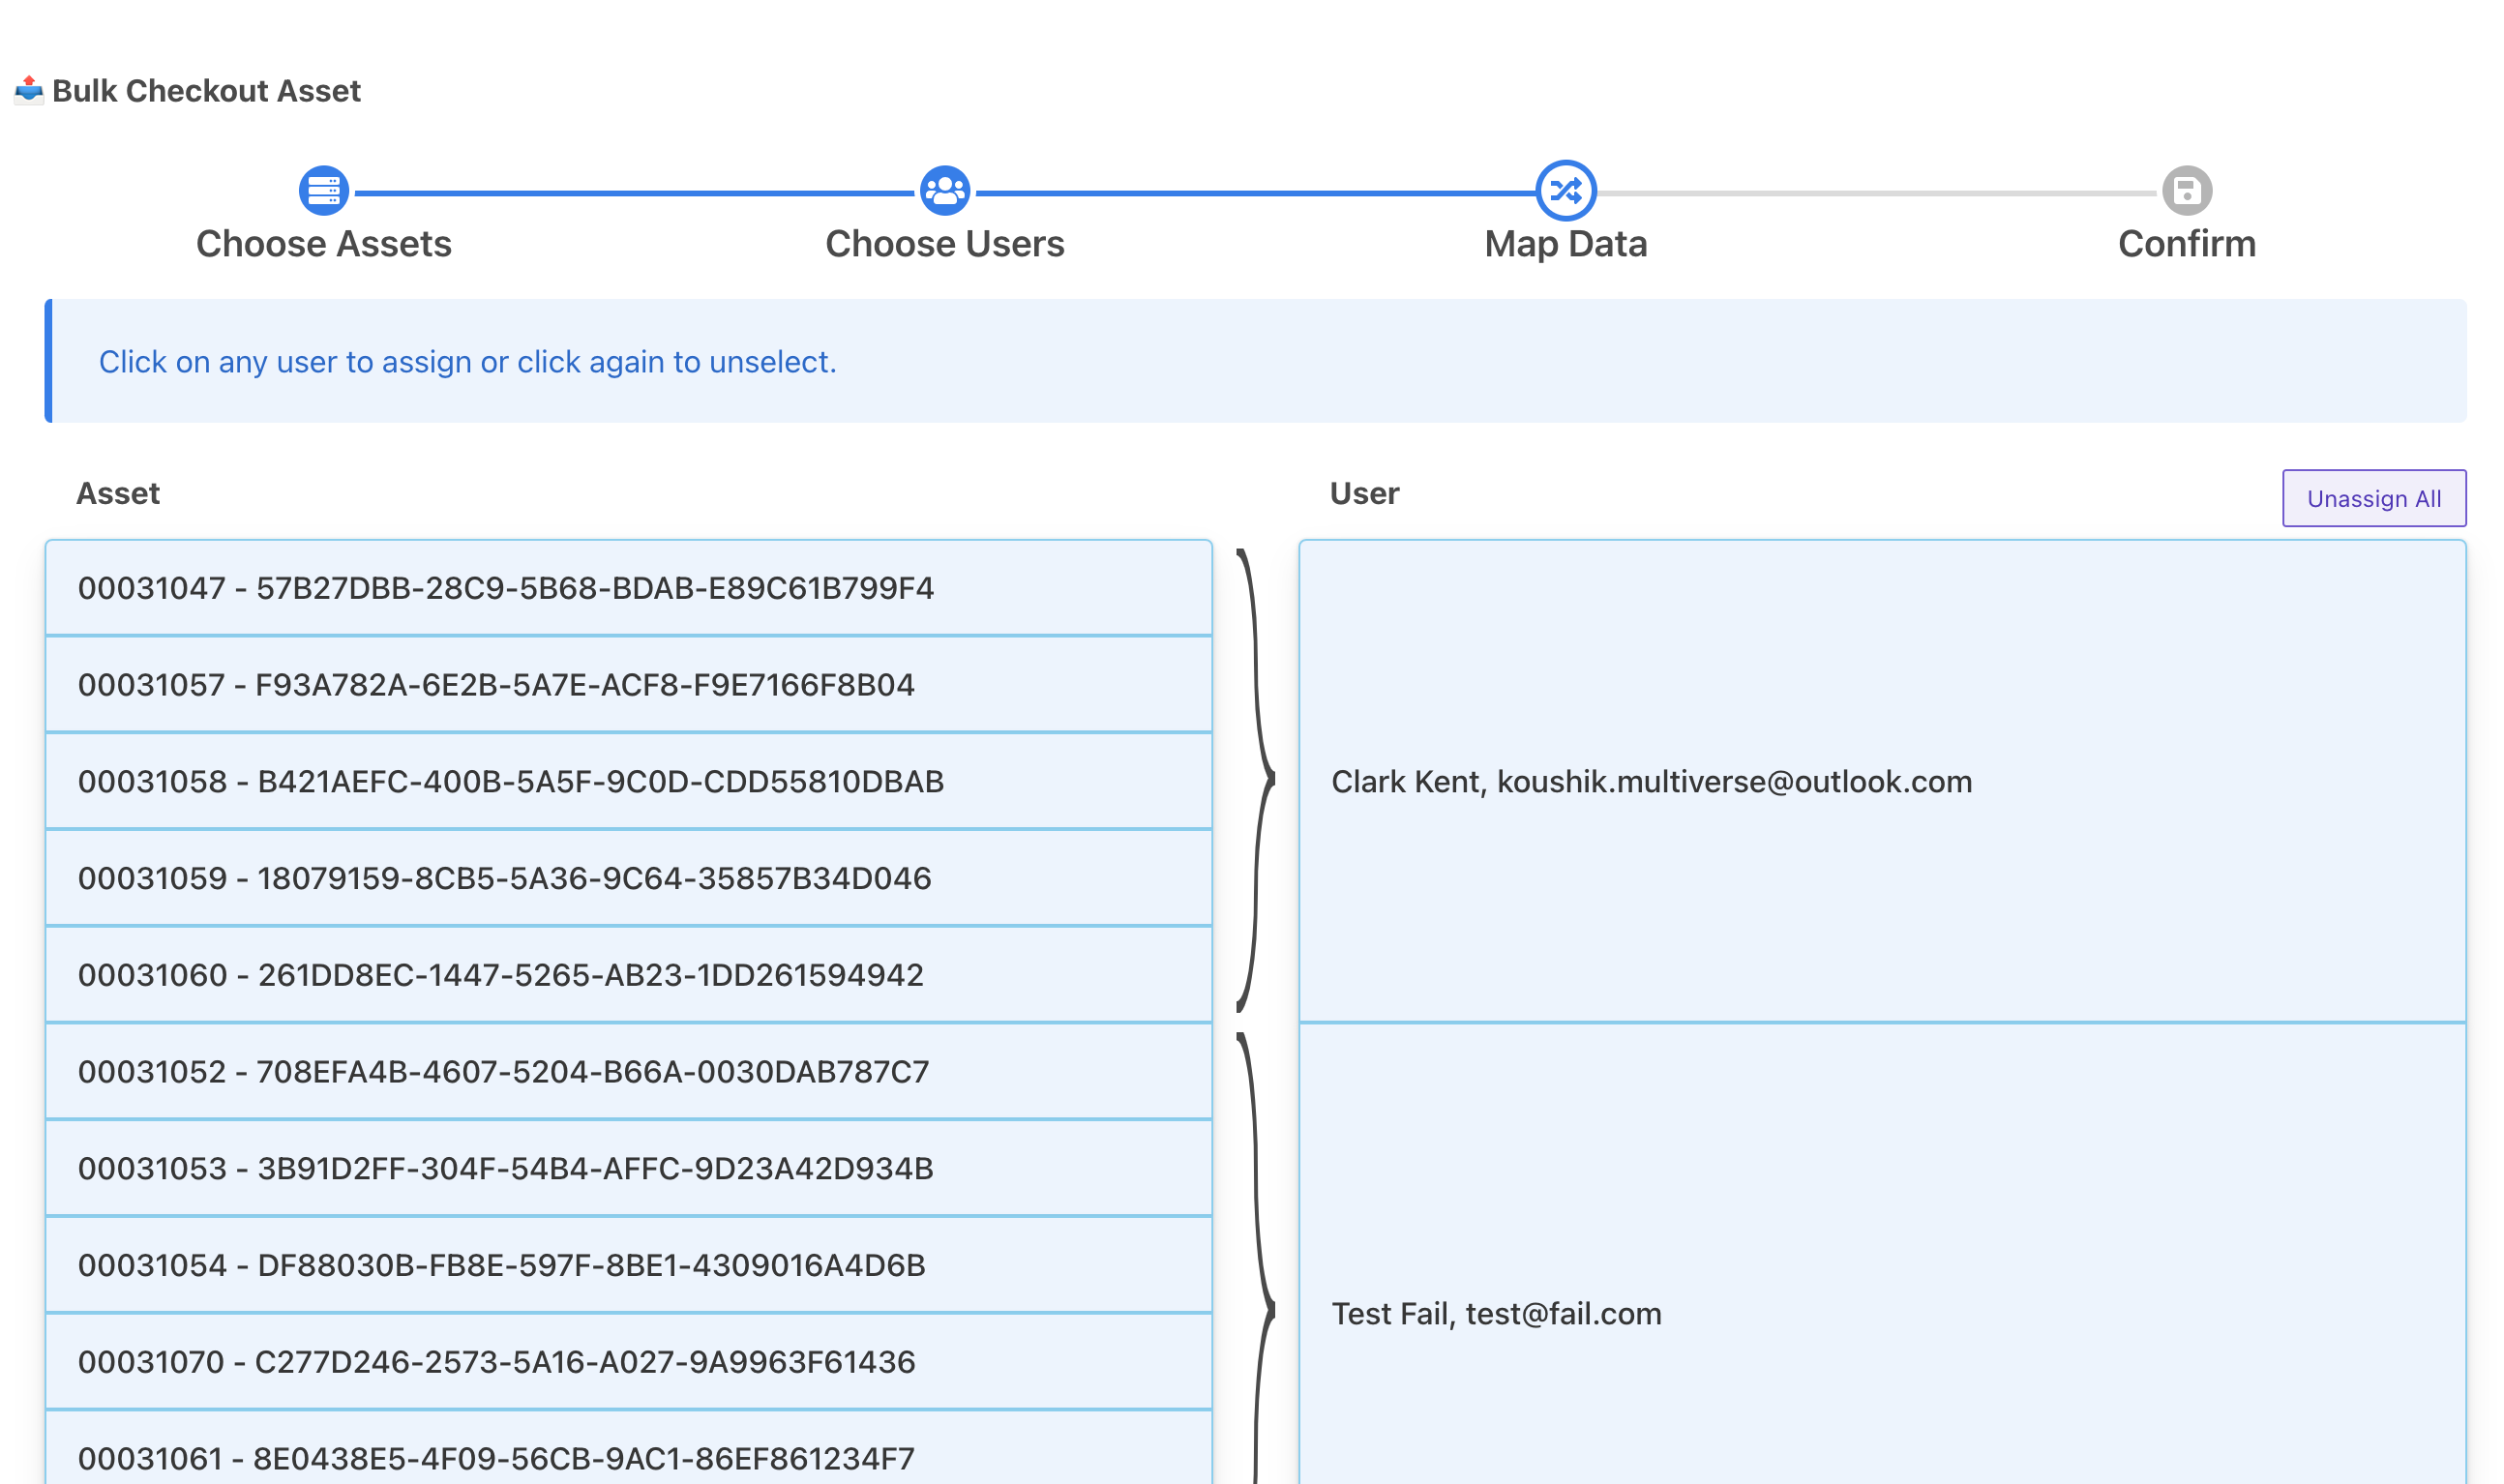Click the Confirm step save icon
The image size is (2504, 1484).
pyautogui.click(x=2186, y=190)
